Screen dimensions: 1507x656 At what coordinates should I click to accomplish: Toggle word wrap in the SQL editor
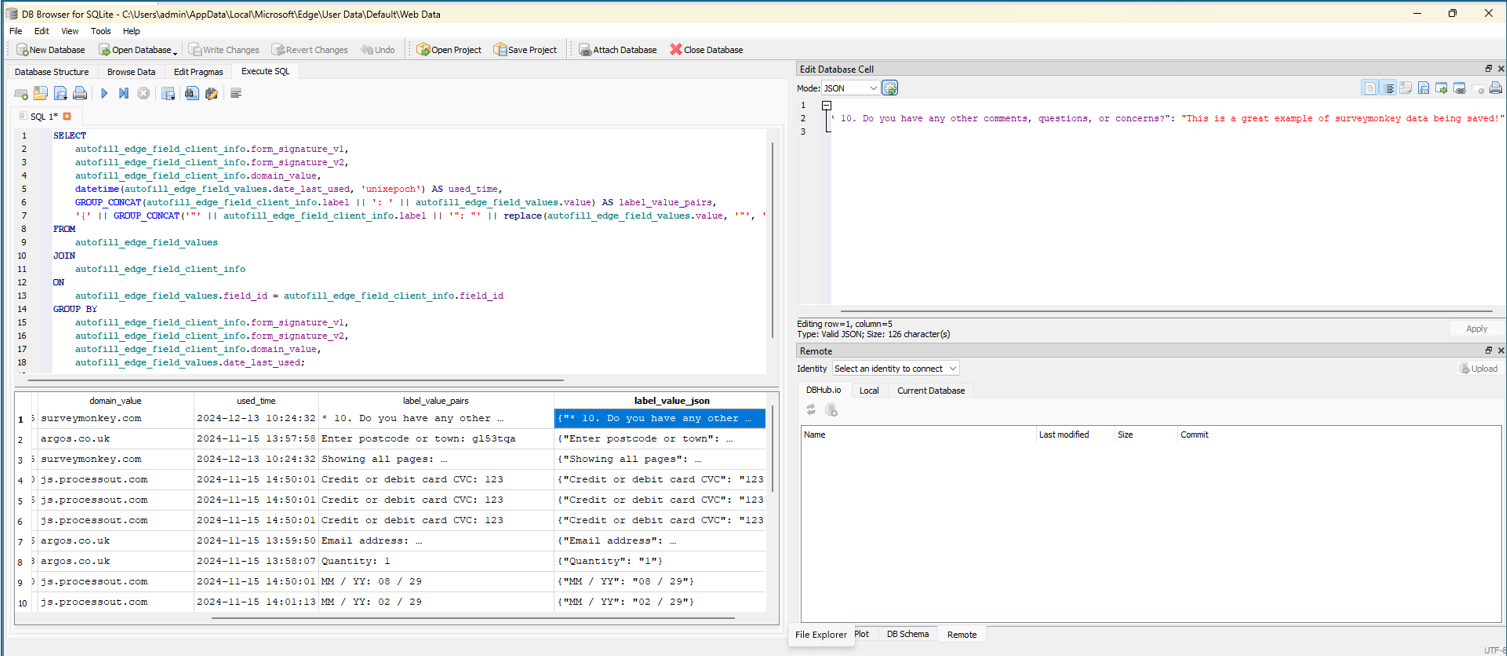pyautogui.click(x=238, y=93)
